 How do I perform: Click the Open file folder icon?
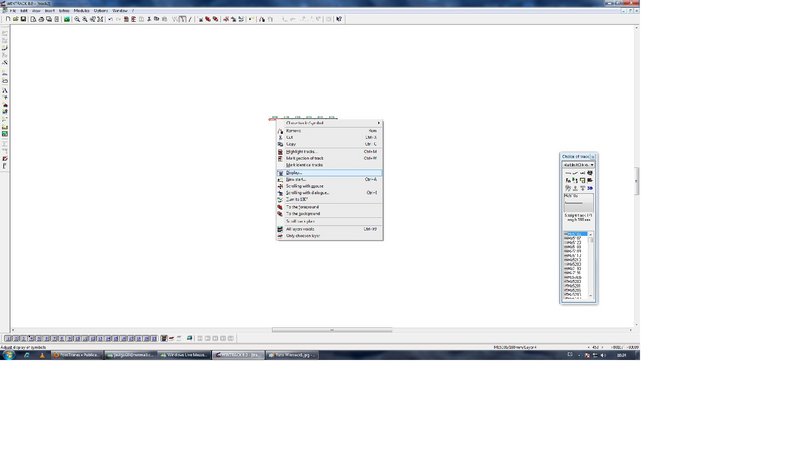click(x=15, y=19)
